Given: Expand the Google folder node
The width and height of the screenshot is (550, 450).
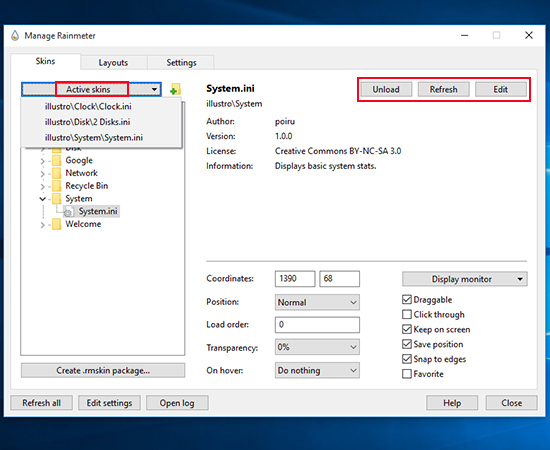Looking at the screenshot, I should 42,161.
